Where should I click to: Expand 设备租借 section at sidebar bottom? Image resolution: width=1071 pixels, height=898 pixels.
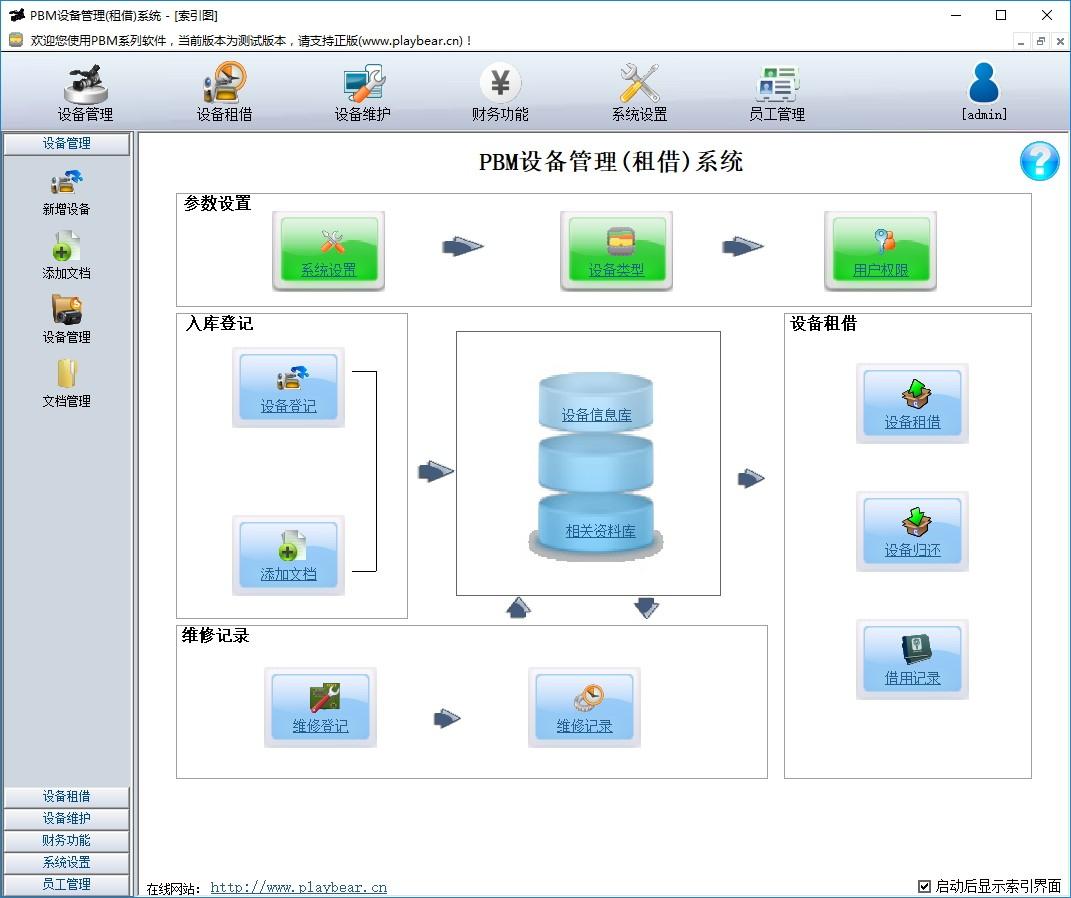66,796
